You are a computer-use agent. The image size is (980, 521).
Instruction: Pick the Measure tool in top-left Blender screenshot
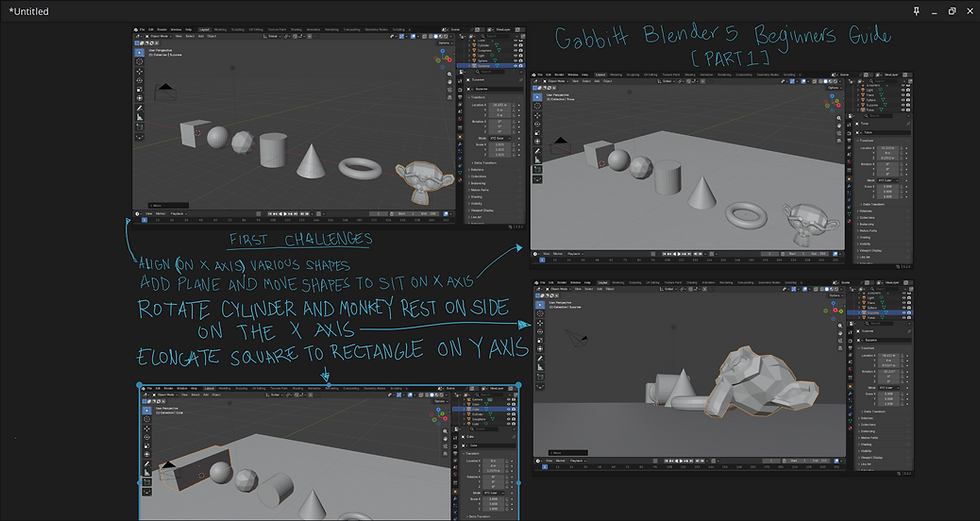pos(140,117)
